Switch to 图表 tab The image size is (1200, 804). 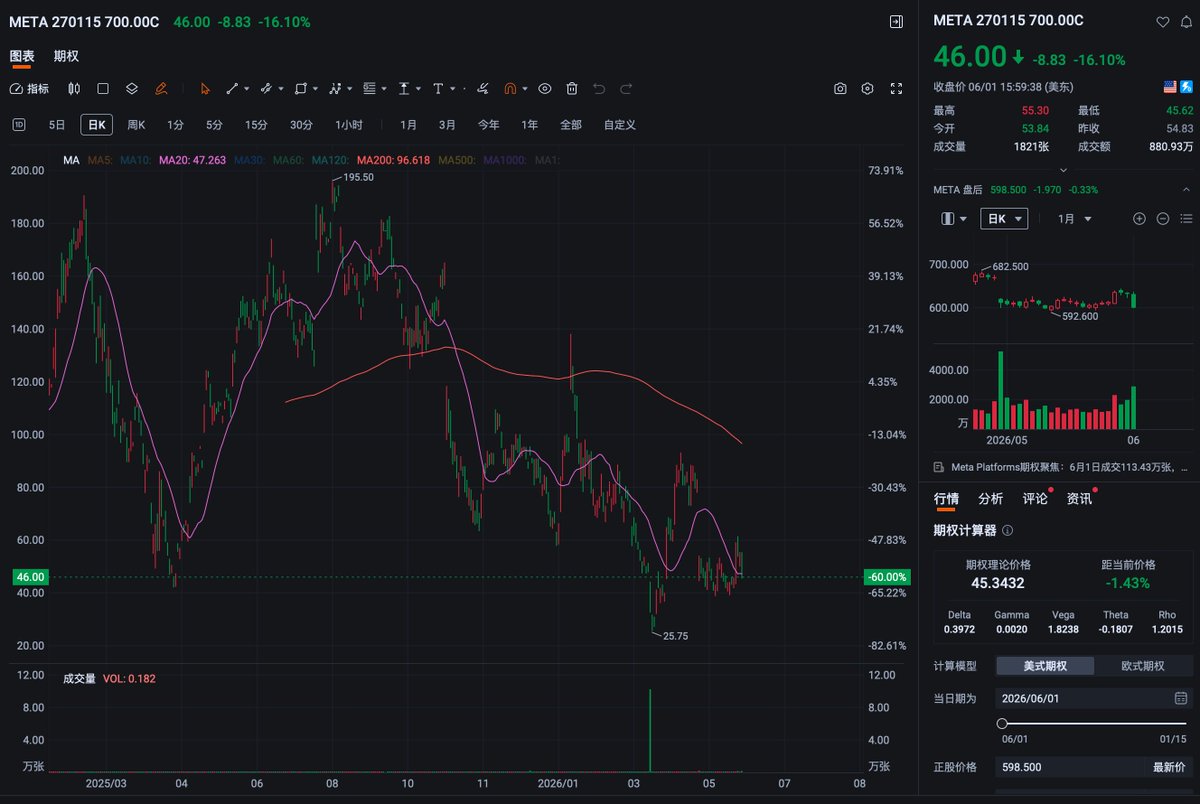point(22,56)
